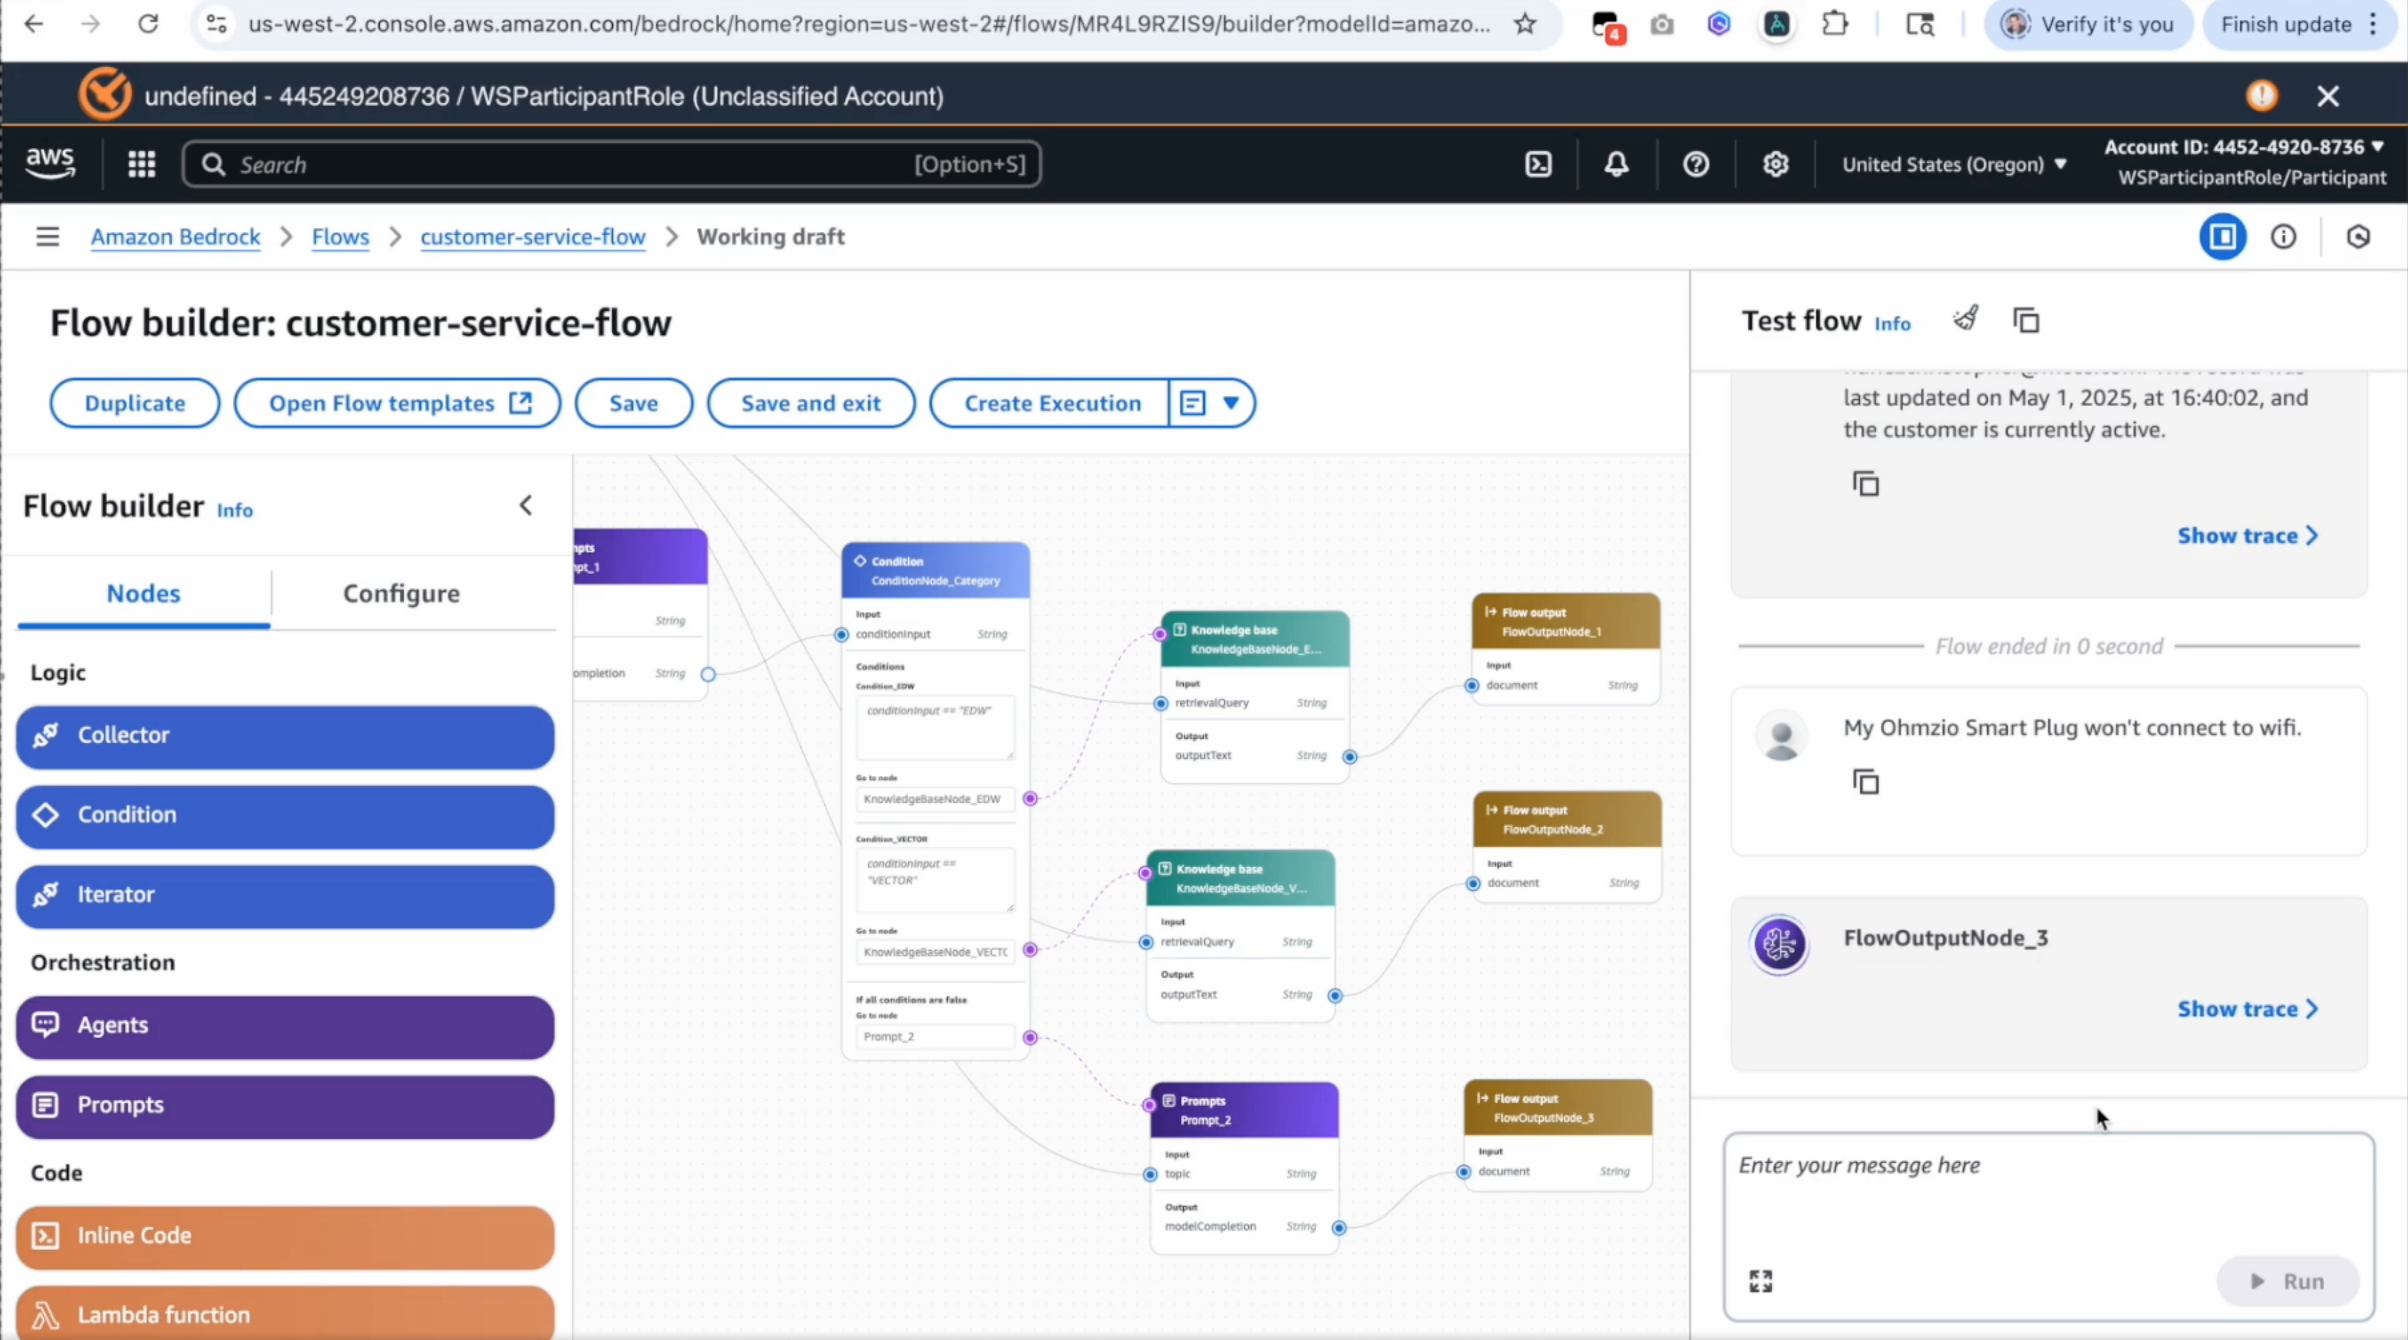Screen dimensions: 2408x1340
Task: Copy the Ohmzio Smart Plug message
Action: point(1865,782)
